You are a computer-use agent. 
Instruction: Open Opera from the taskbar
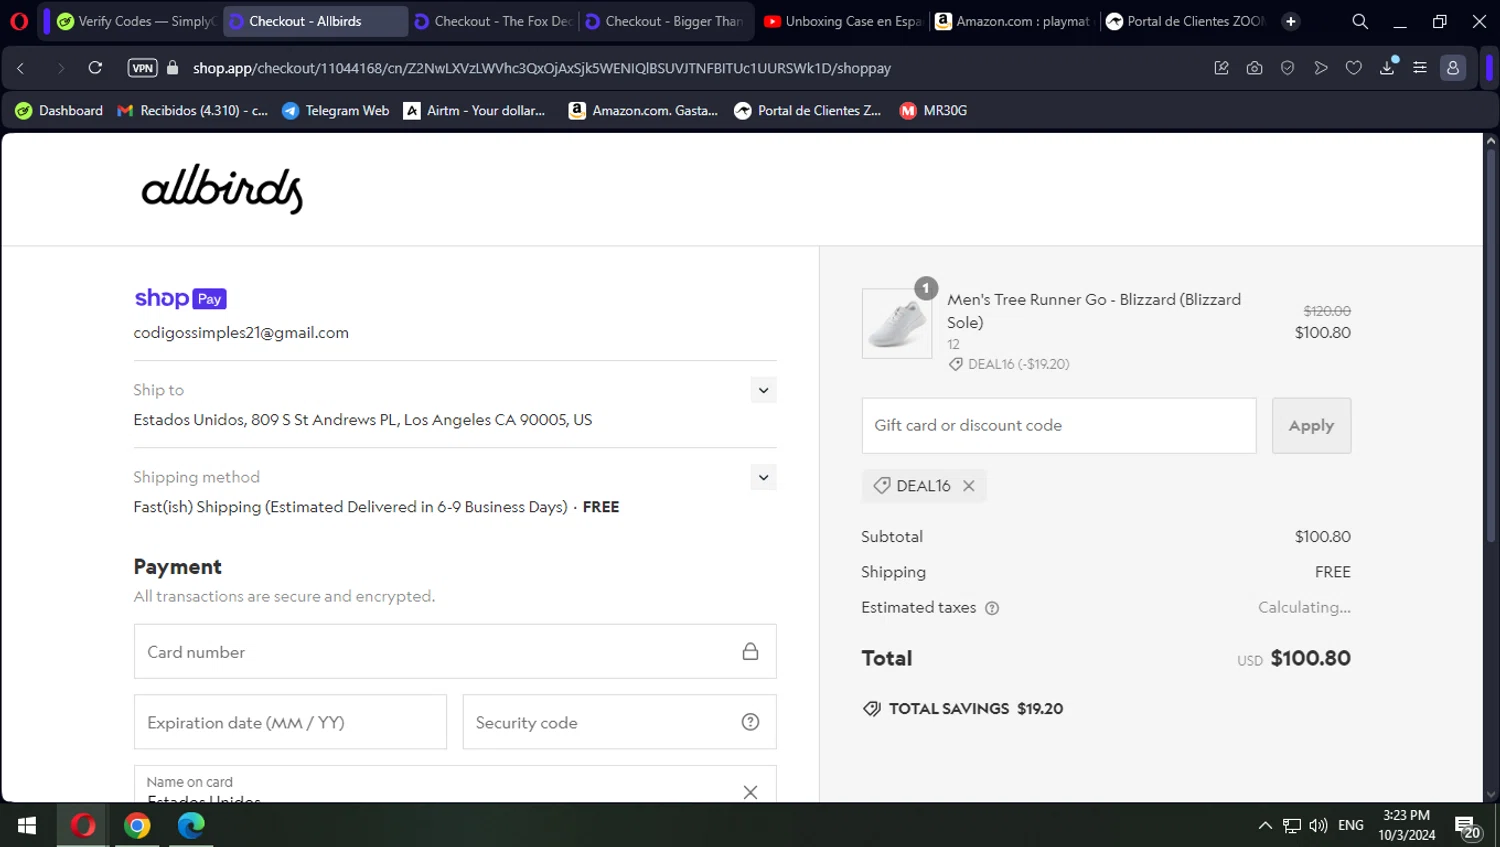[x=83, y=825]
